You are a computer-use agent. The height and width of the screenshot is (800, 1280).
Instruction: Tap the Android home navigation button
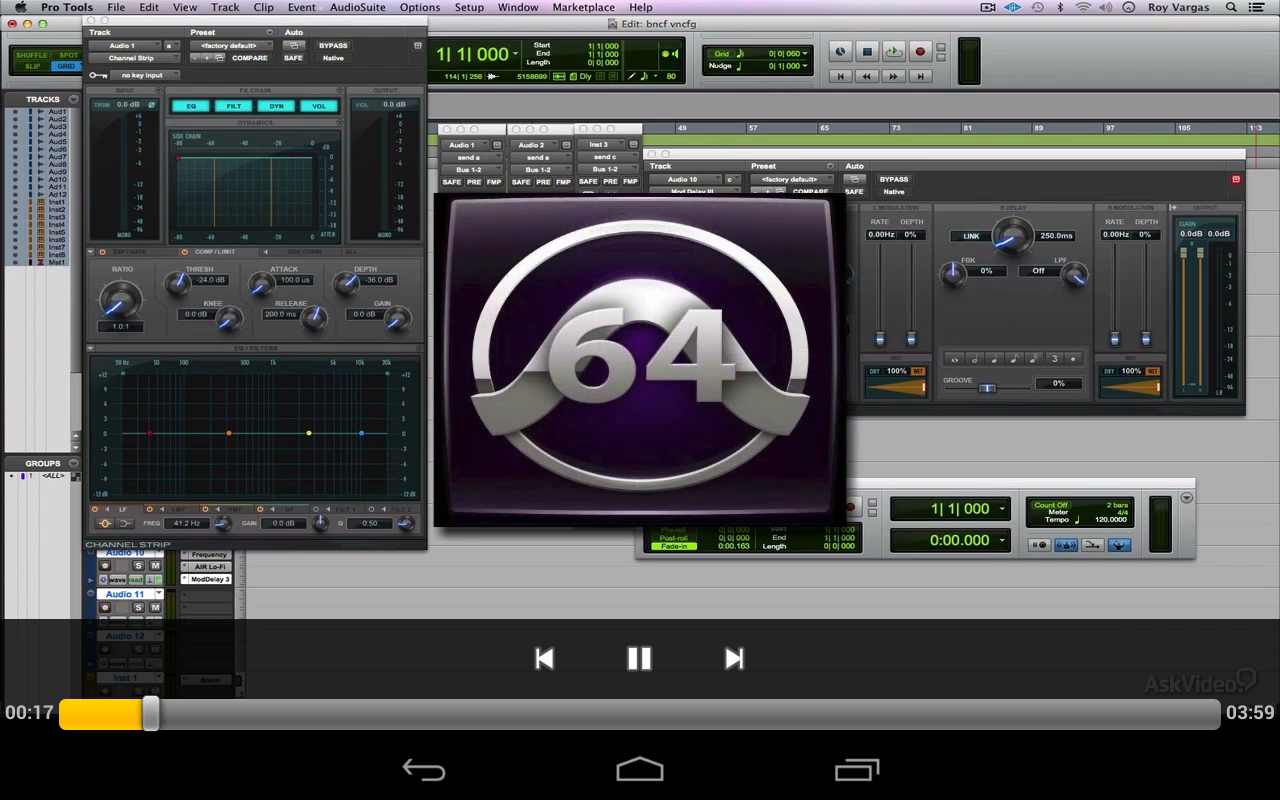pyautogui.click(x=640, y=769)
